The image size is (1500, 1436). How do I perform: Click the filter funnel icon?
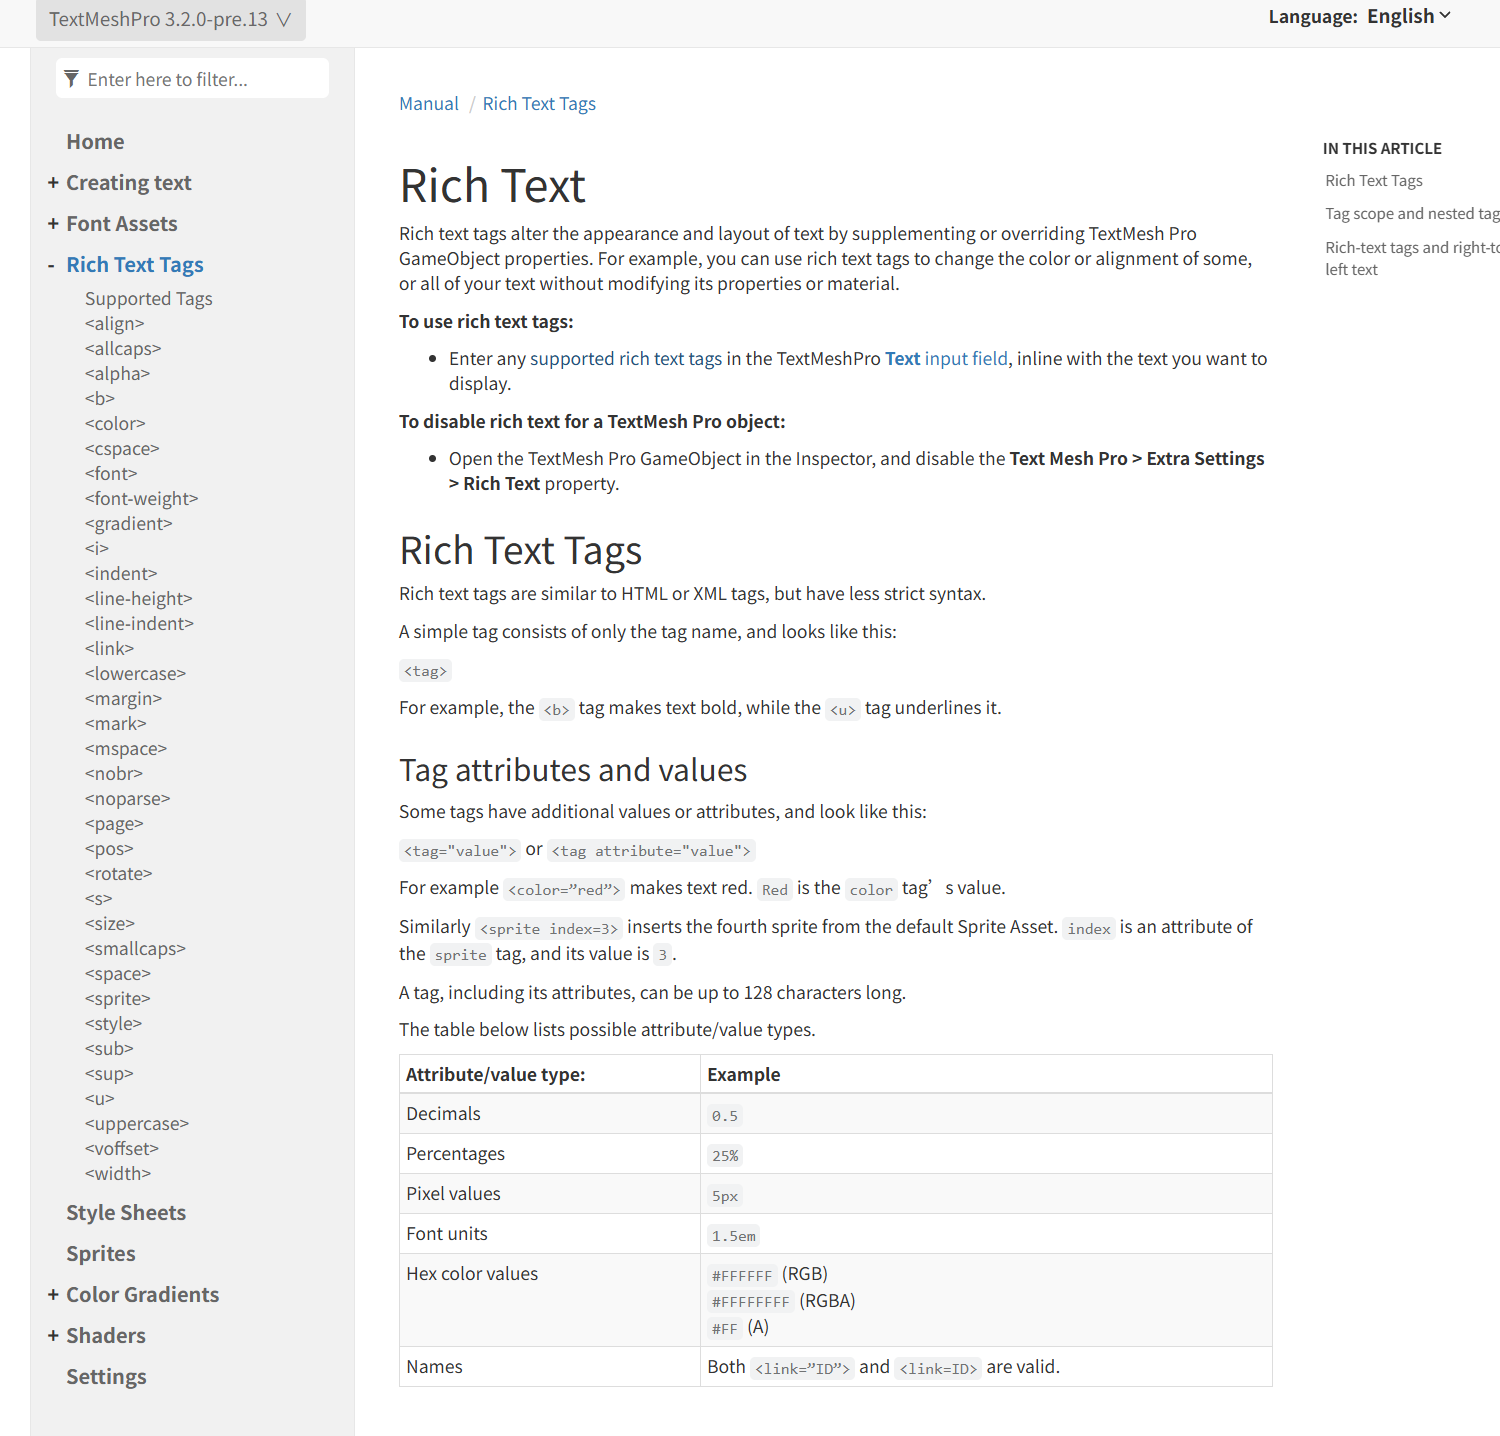coord(71,79)
